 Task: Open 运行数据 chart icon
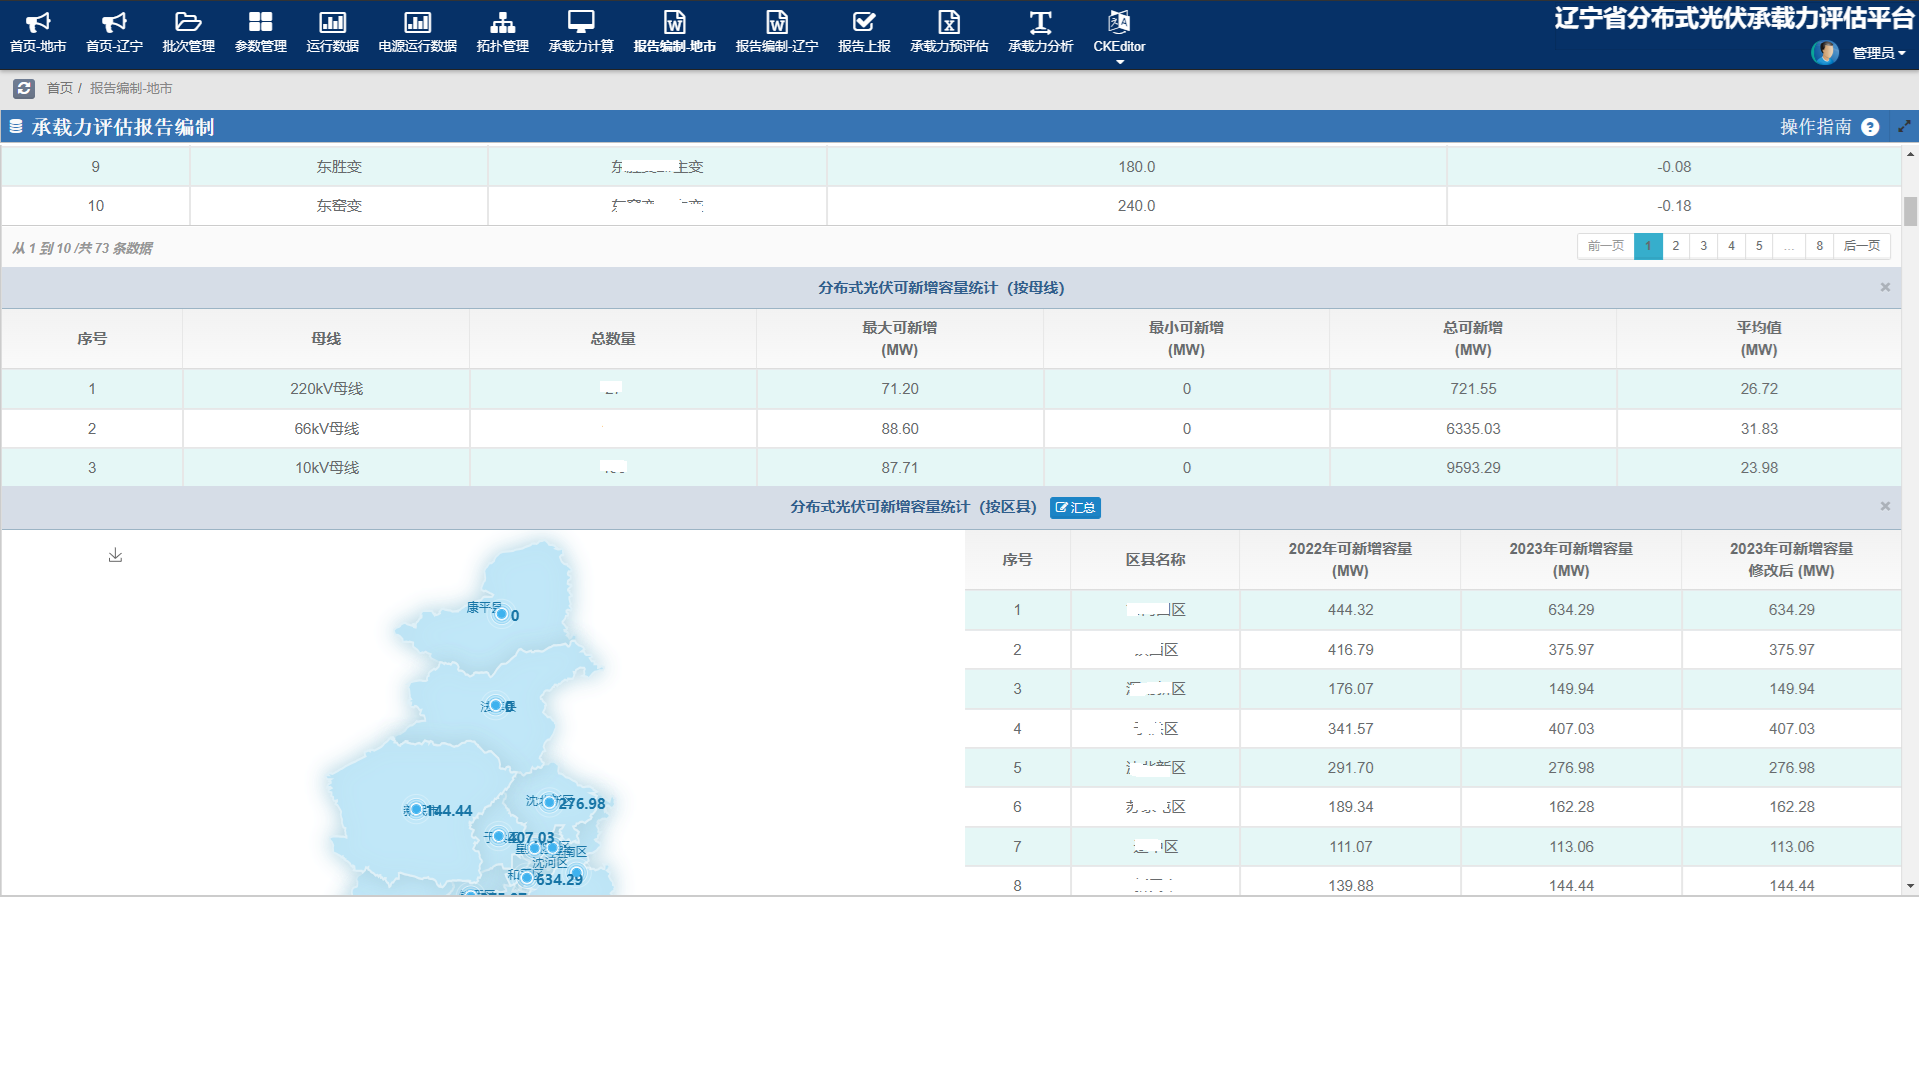(332, 22)
